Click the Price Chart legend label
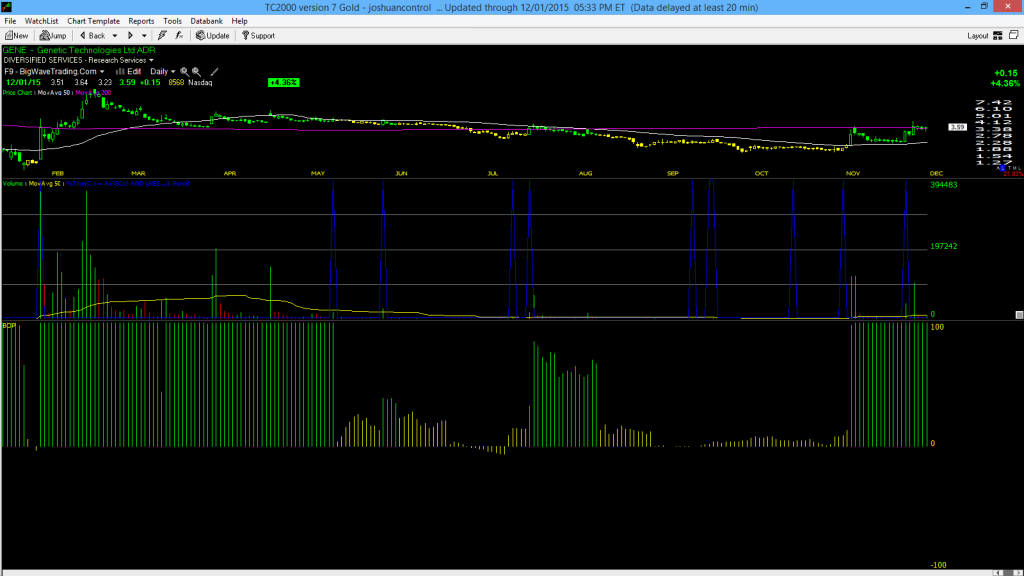 [x=17, y=93]
